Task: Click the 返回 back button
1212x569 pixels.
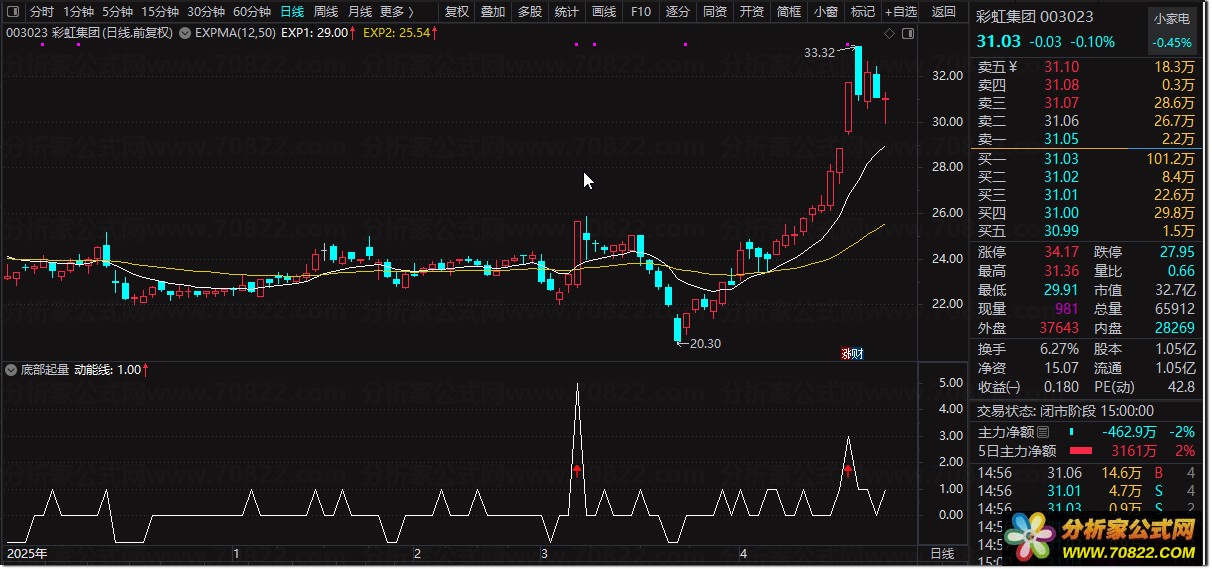Action: [943, 12]
